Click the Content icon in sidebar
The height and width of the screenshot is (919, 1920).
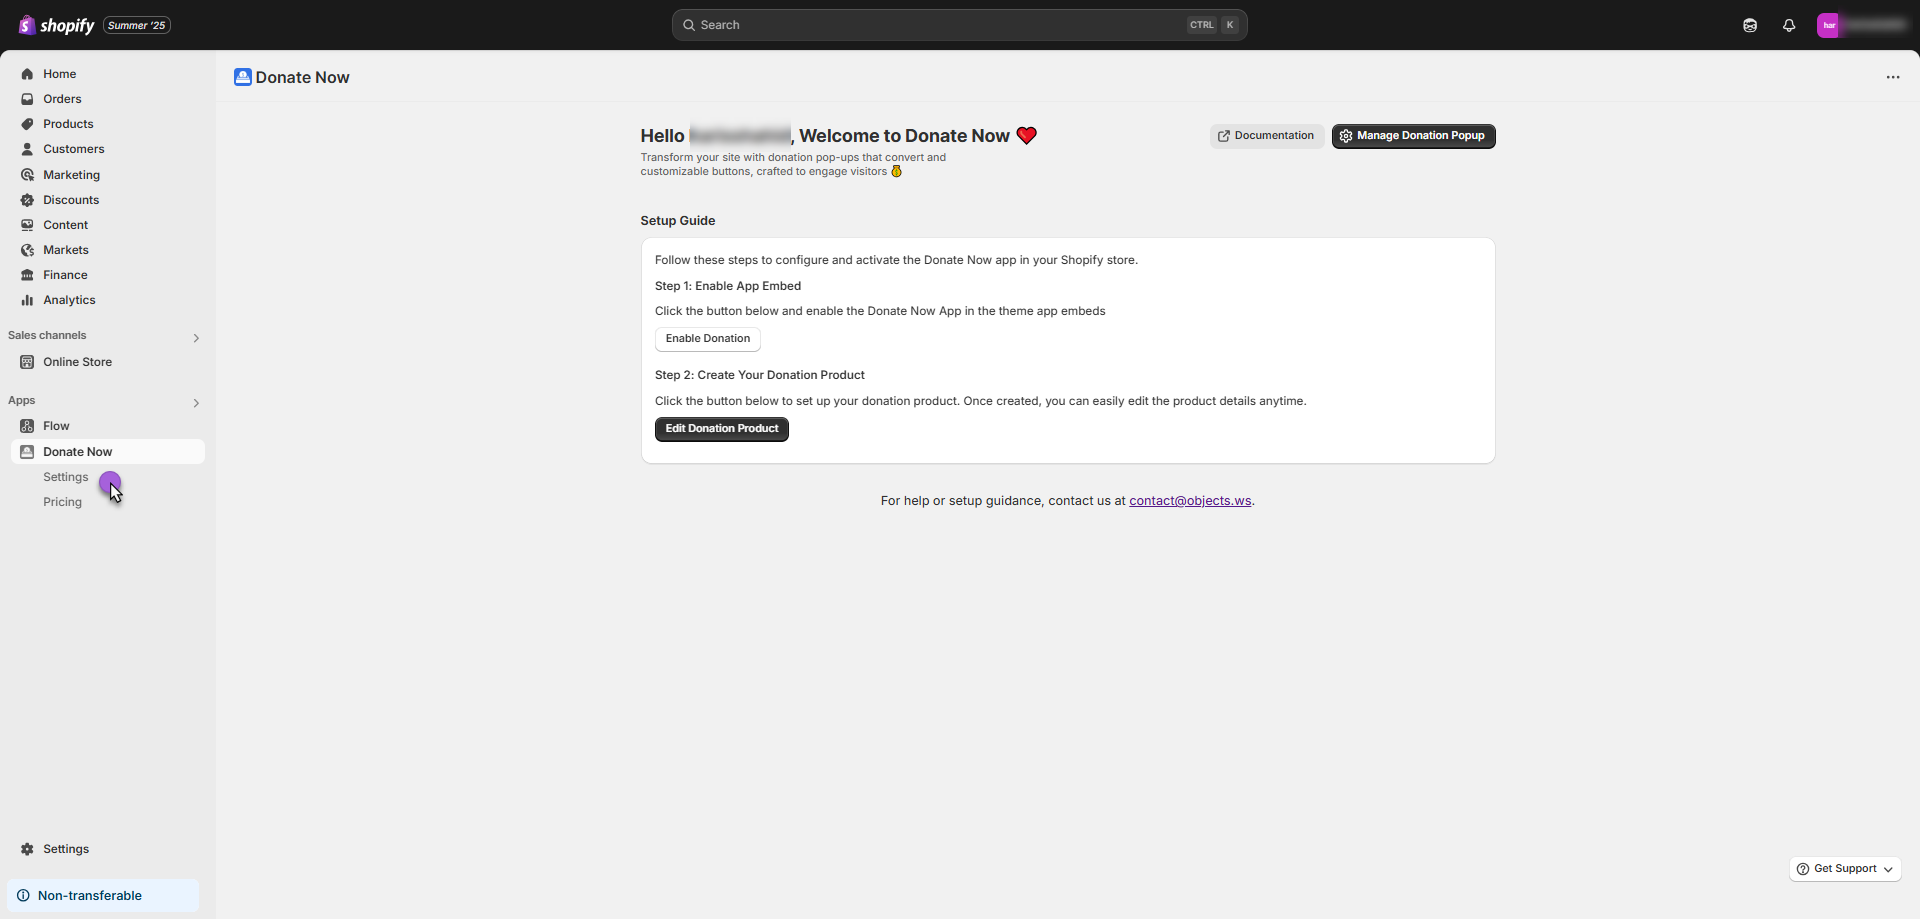tap(27, 225)
